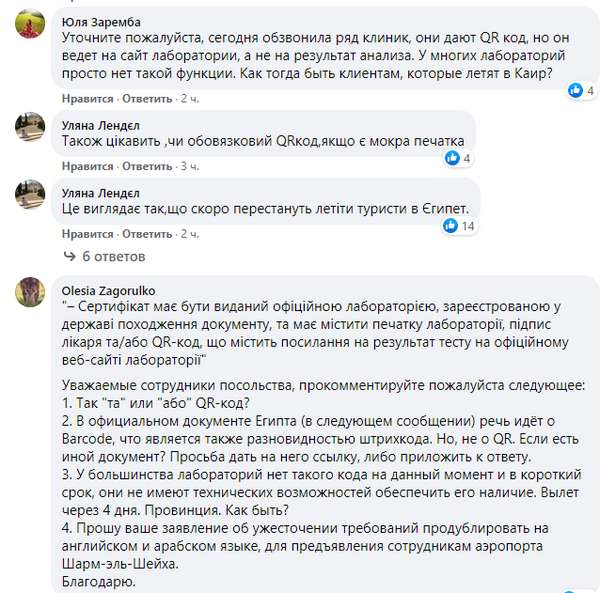This screenshot has height=593, width=600.
Task: Click the first Уляна Лендел avatar
Action: pyautogui.click(x=28, y=128)
